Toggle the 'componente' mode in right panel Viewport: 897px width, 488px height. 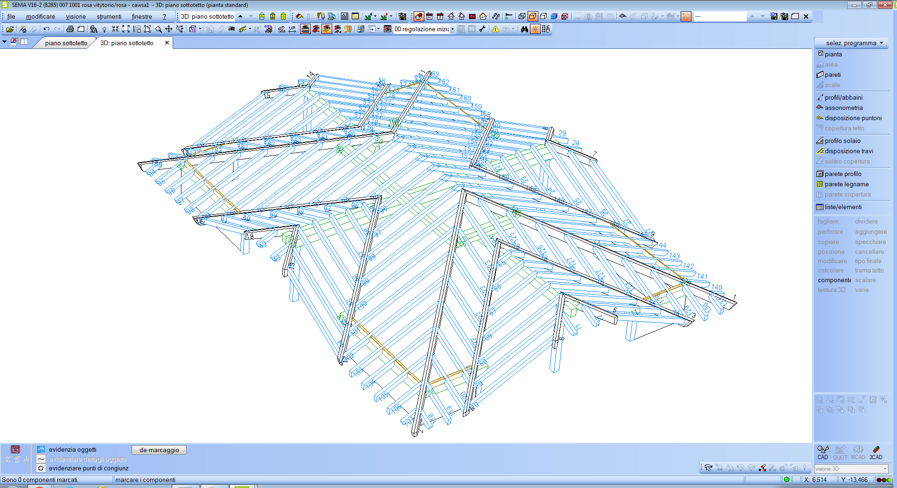[834, 280]
